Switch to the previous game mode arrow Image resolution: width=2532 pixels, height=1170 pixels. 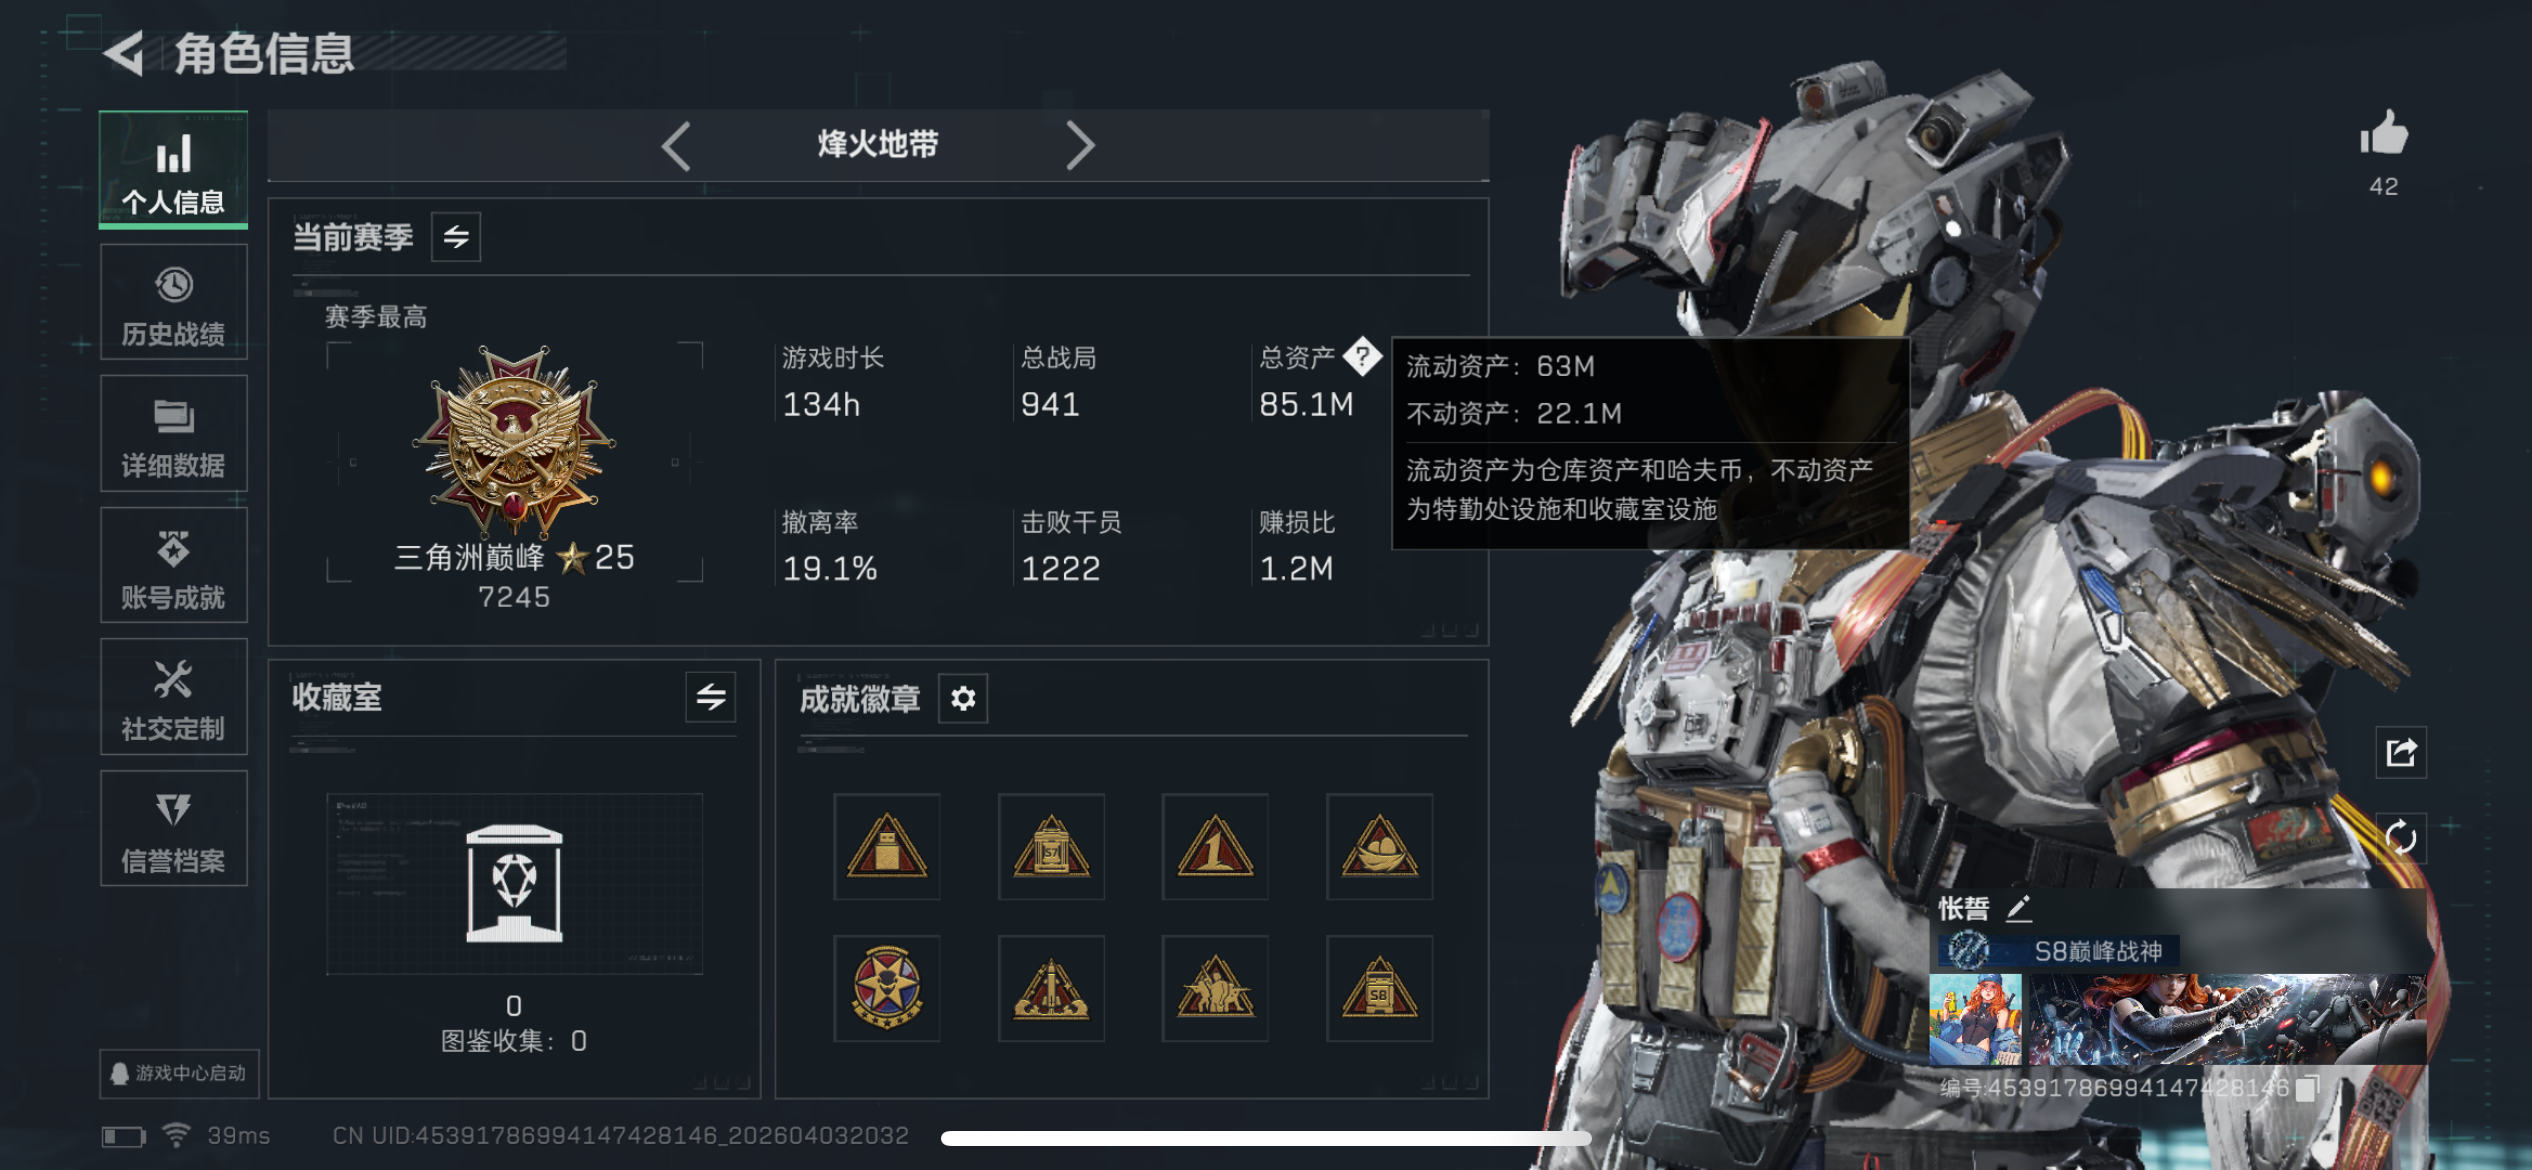tap(677, 146)
